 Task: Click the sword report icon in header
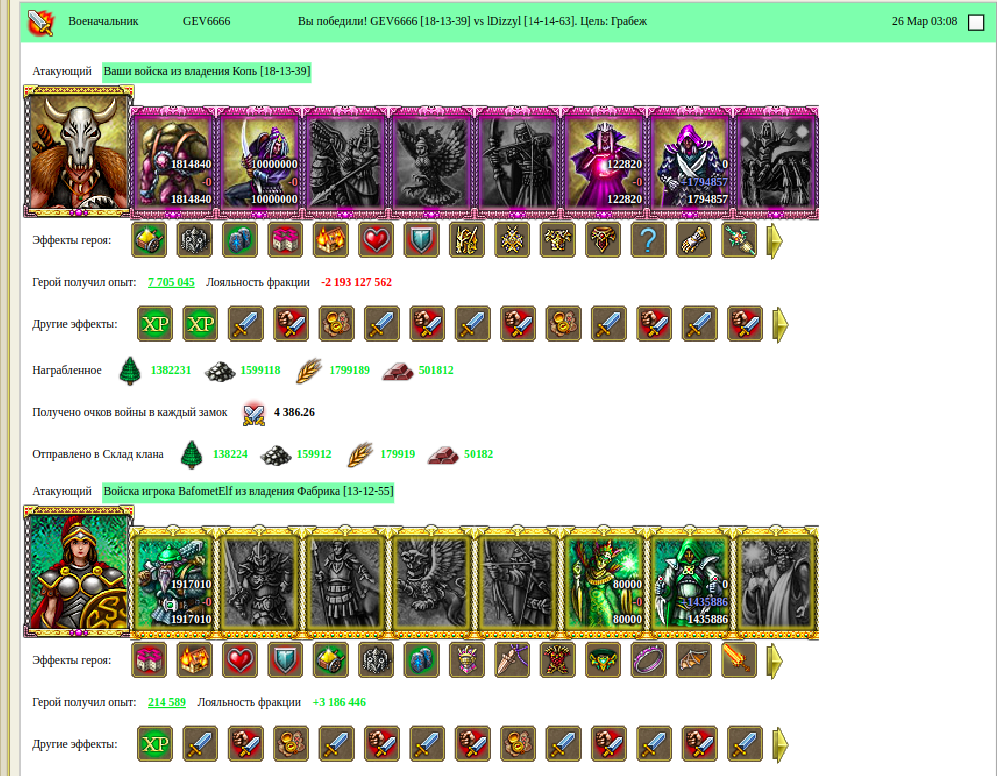pos(41,22)
